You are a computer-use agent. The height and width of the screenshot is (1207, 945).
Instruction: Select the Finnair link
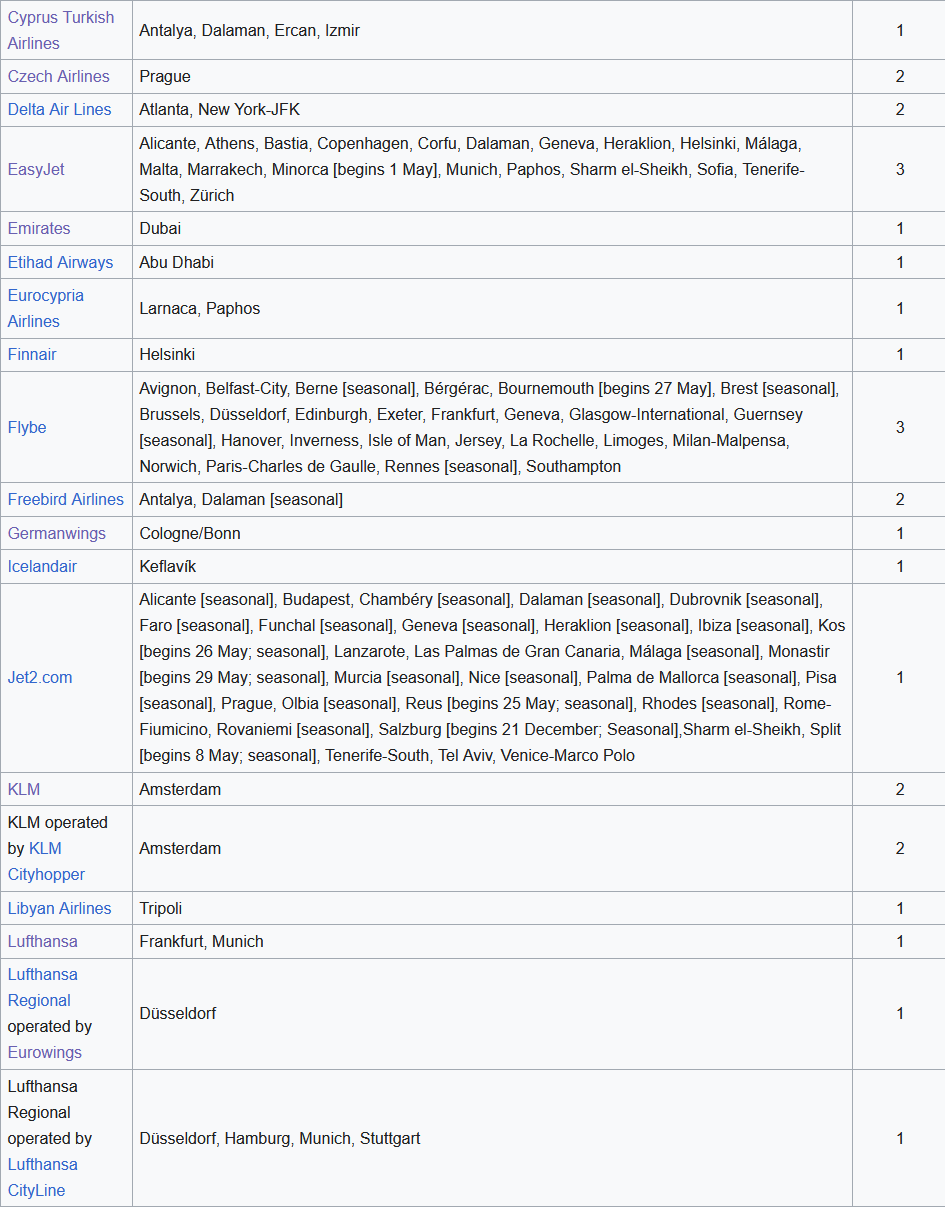[32, 354]
